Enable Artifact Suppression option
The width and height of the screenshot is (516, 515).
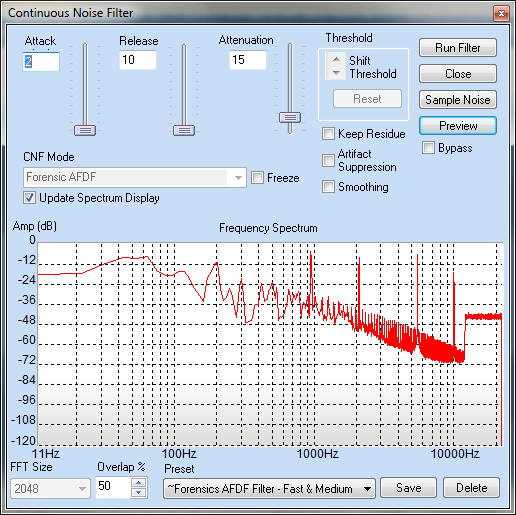coord(328,160)
